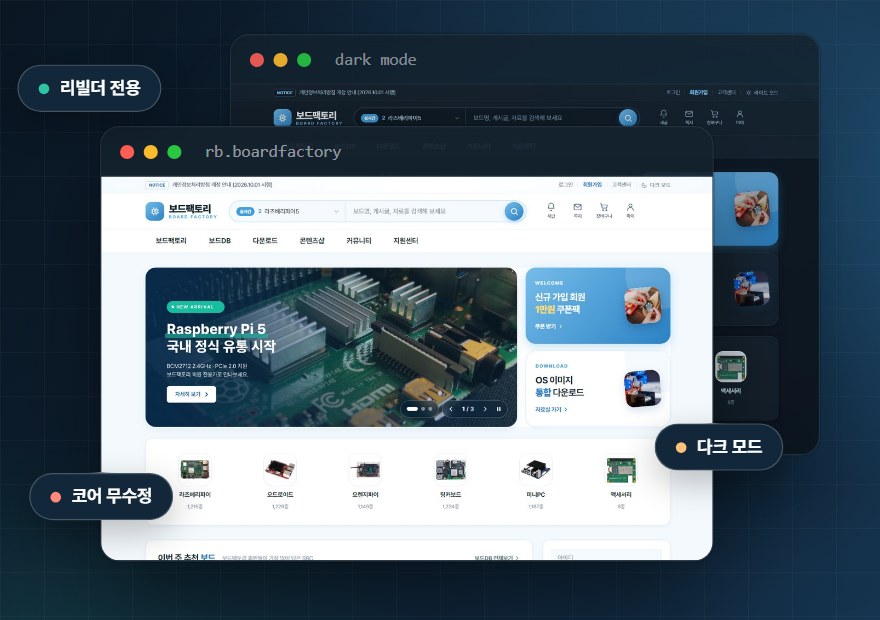Click the search text input field

[425, 212]
